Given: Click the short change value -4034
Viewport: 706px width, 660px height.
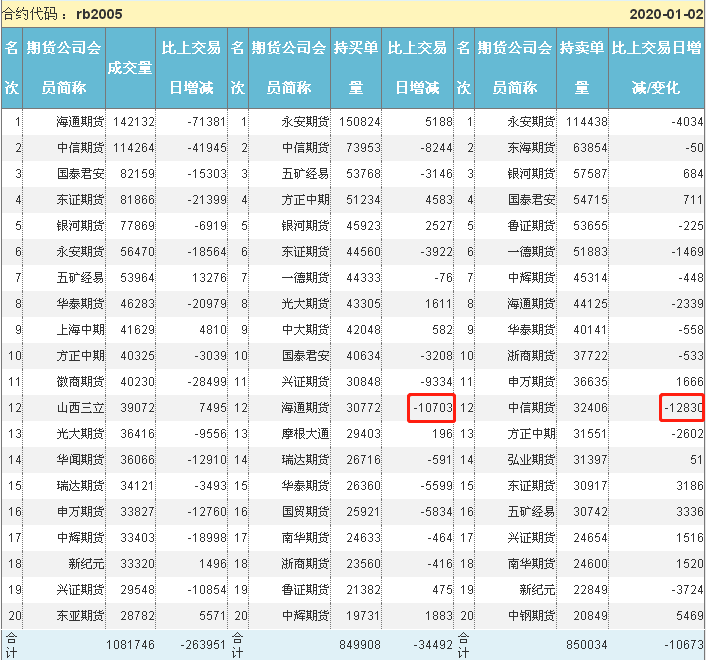Looking at the screenshot, I should pos(687,122).
